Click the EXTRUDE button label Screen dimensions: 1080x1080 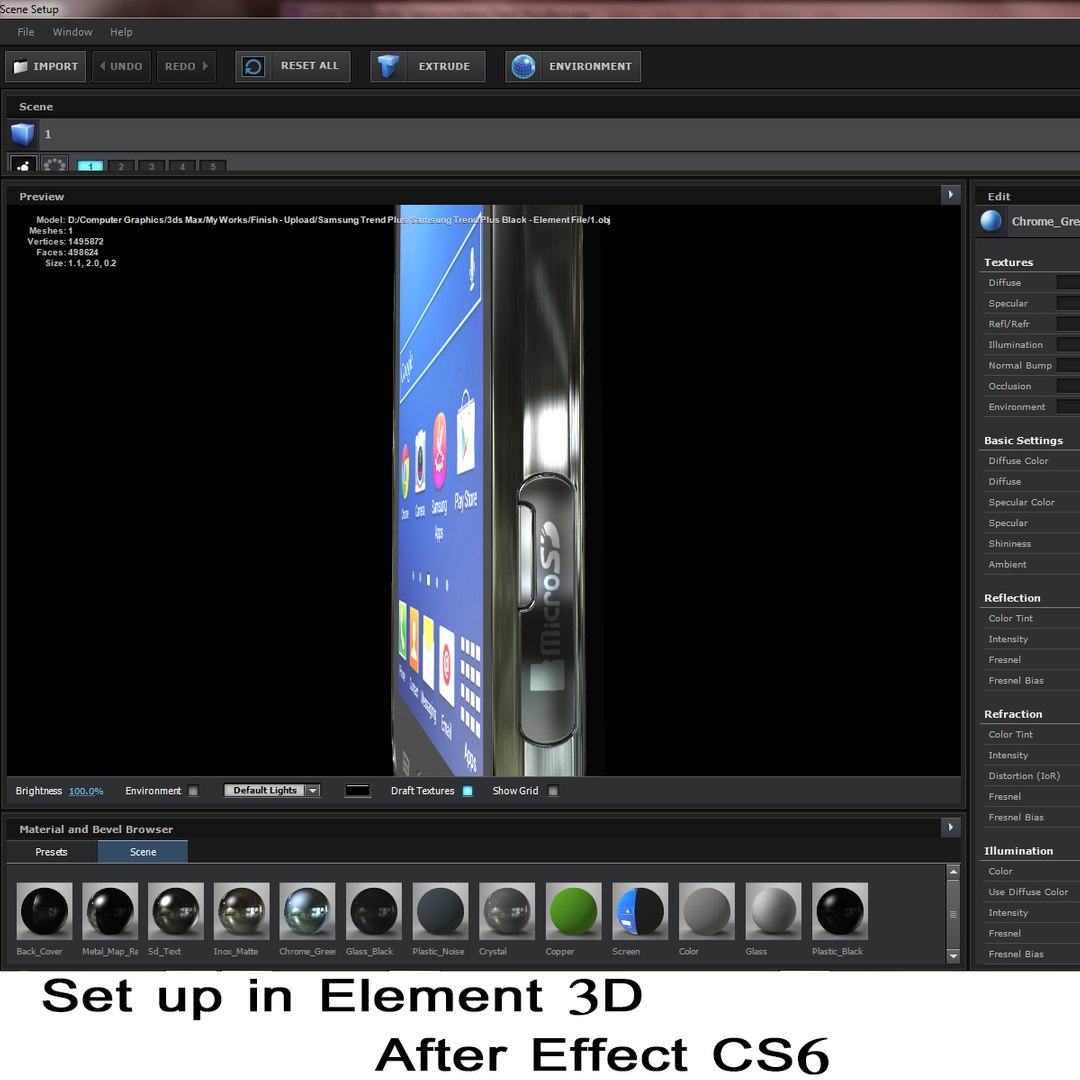pyautogui.click(x=444, y=67)
